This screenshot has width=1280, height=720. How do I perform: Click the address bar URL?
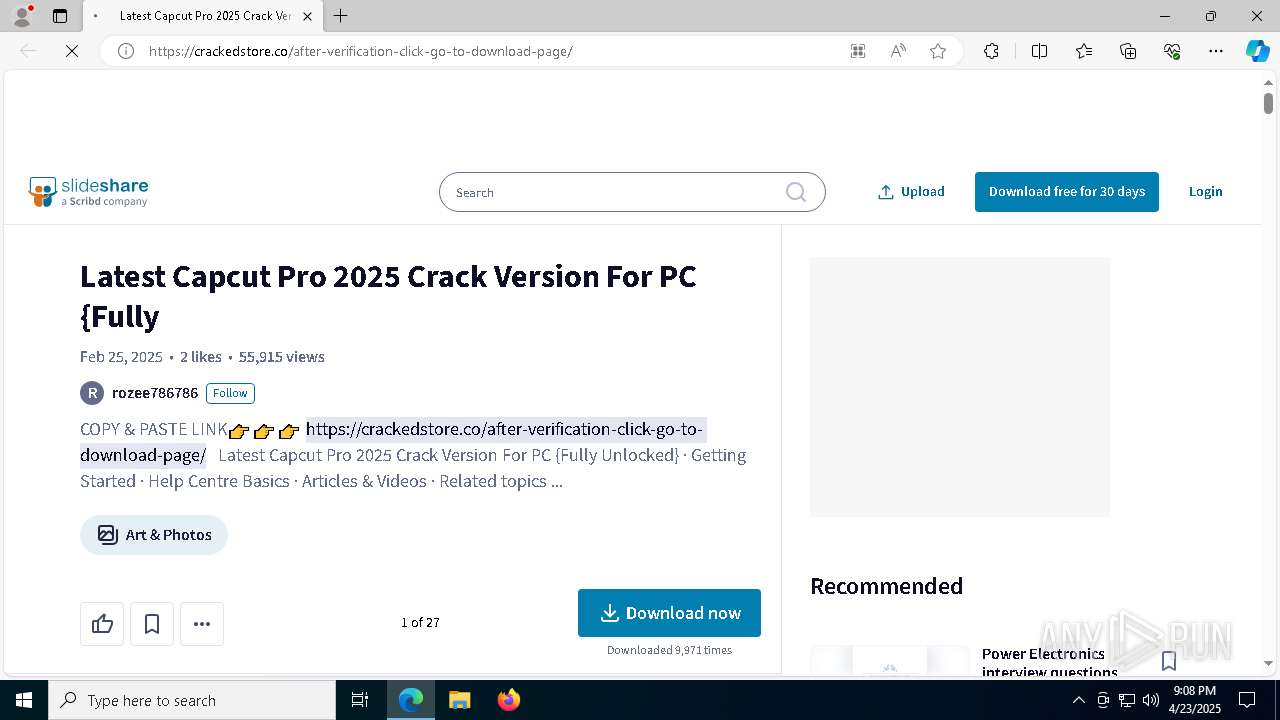pyautogui.click(x=360, y=51)
